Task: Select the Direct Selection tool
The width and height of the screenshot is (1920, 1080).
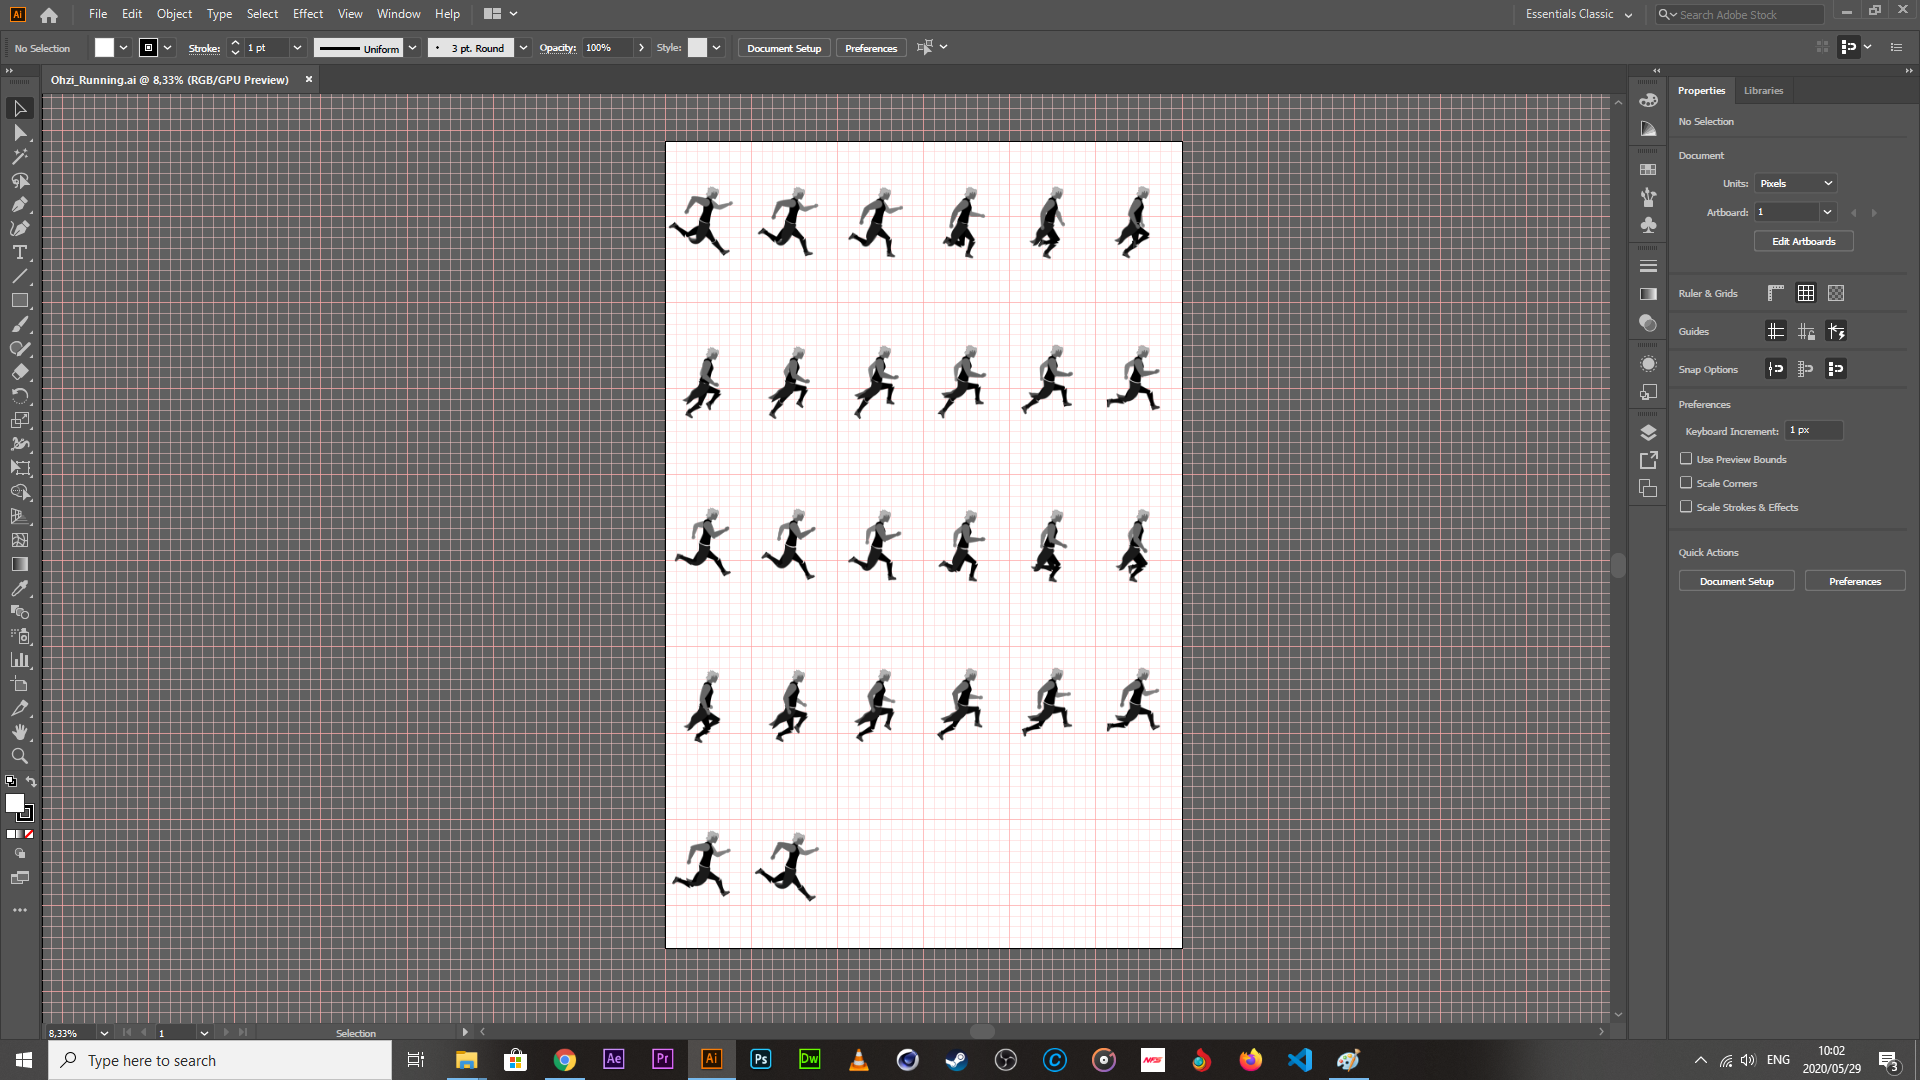Action: 19,132
